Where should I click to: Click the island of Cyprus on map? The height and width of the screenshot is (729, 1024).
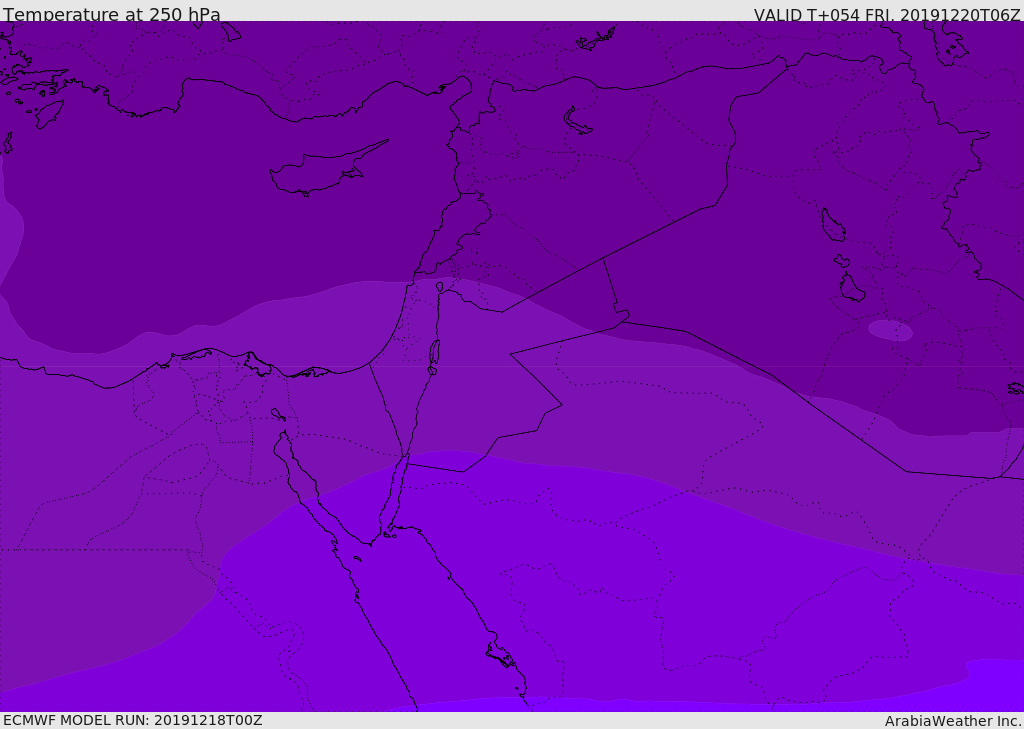pyautogui.click(x=328, y=169)
